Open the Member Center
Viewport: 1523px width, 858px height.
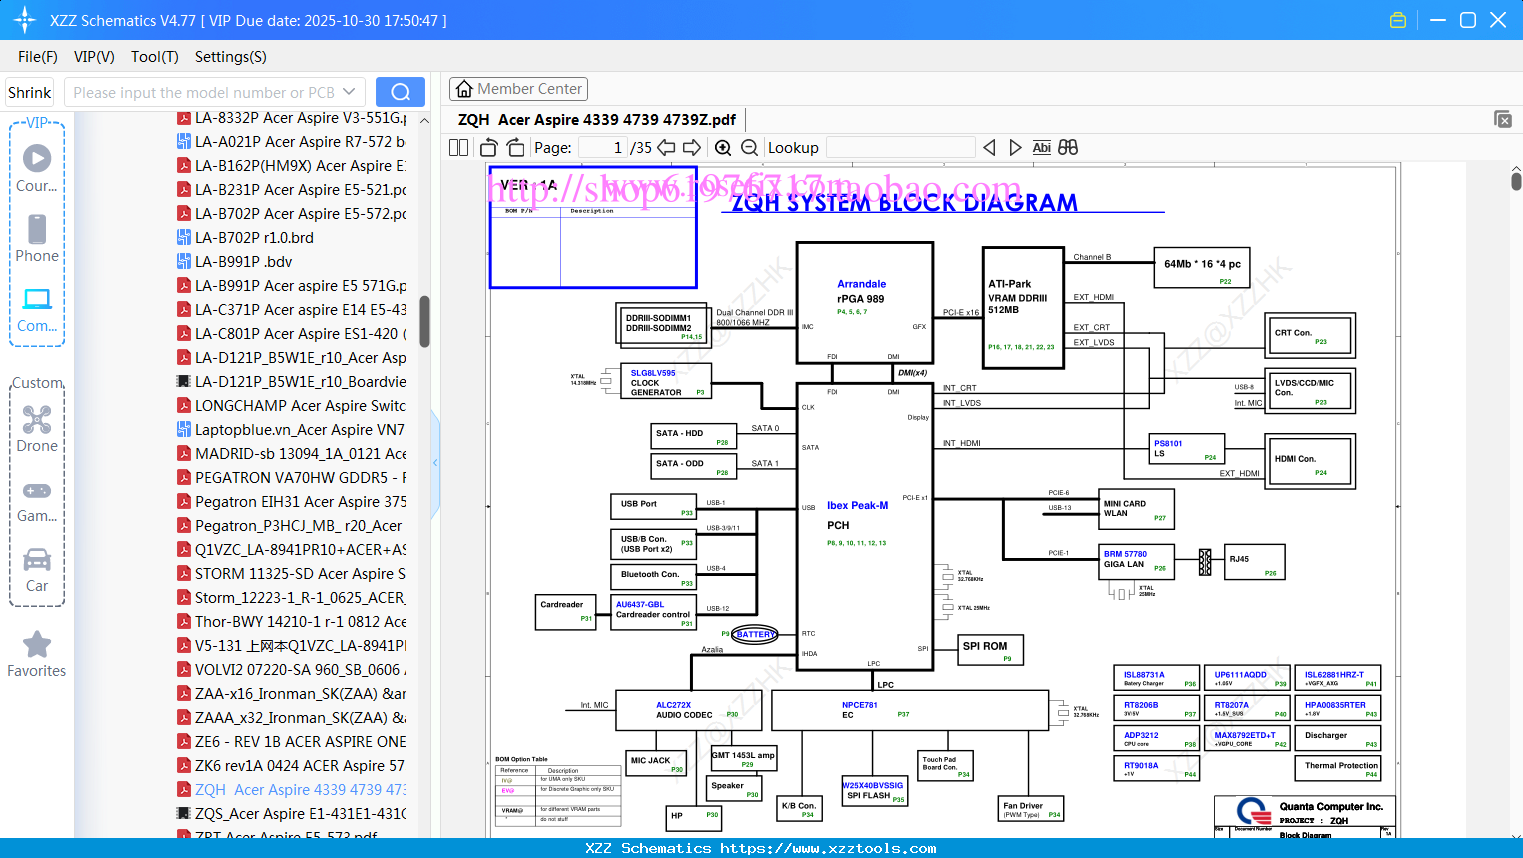[x=518, y=89]
